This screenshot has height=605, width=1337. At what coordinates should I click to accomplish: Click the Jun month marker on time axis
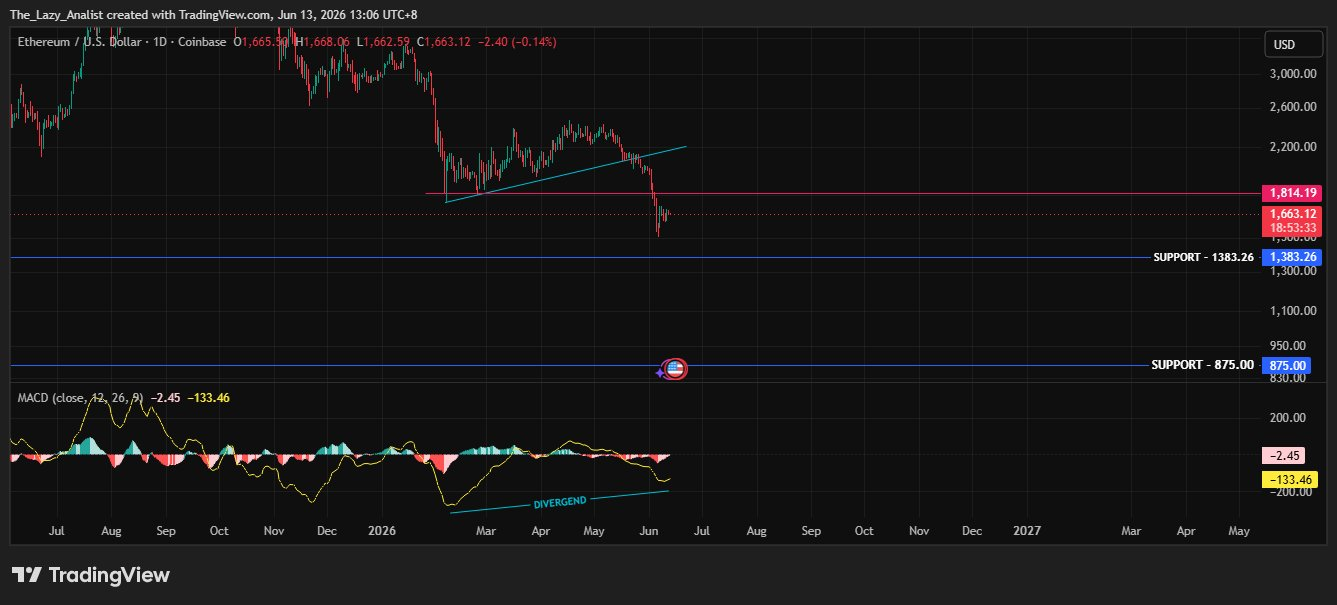click(649, 531)
